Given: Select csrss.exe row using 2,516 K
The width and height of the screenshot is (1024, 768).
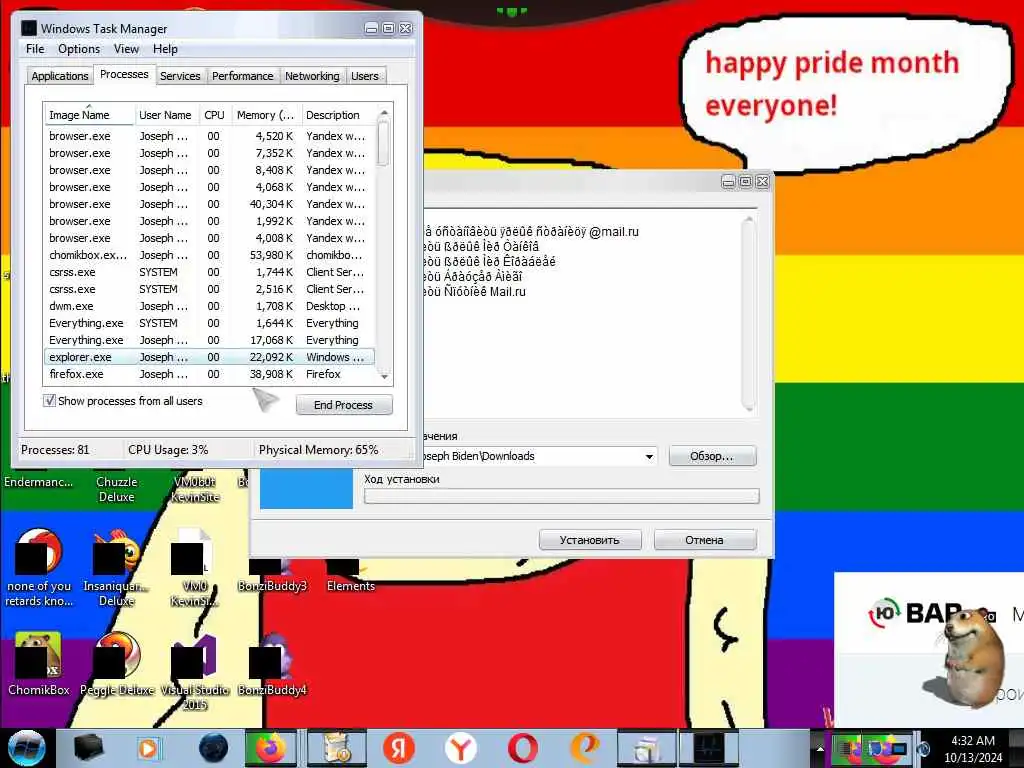Looking at the screenshot, I should point(209,289).
